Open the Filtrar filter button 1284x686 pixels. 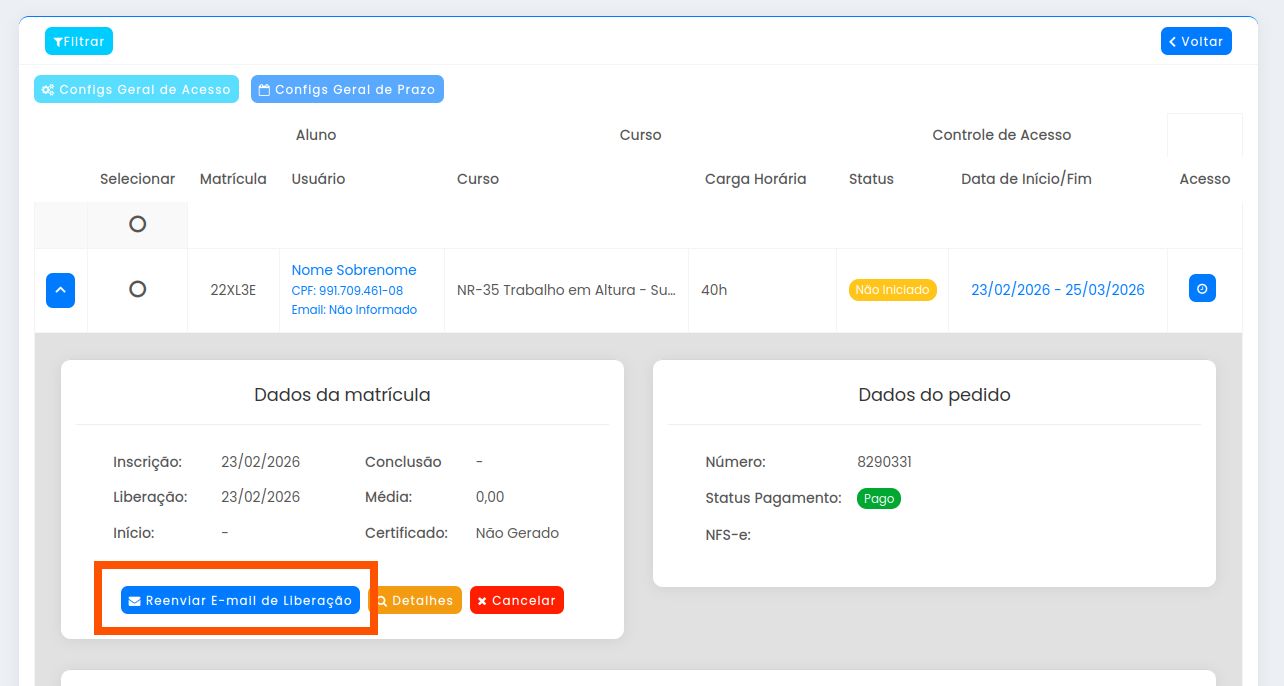click(79, 41)
